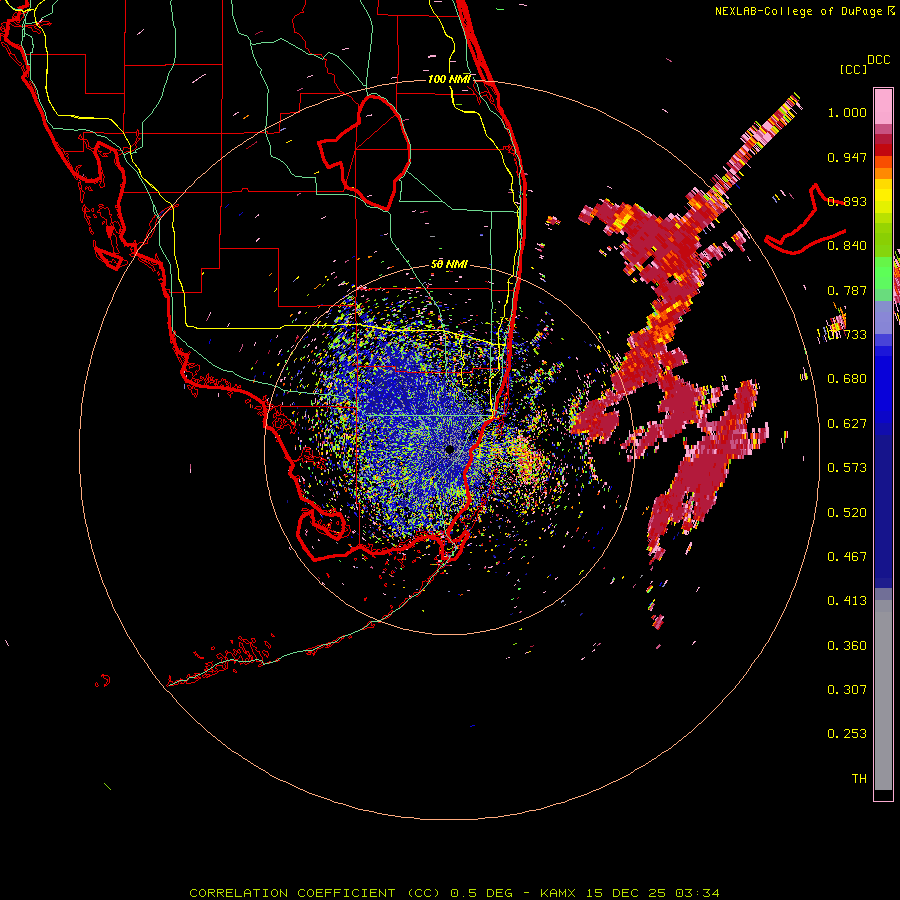Select the 0.627 scale value
The height and width of the screenshot is (900, 900).
pos(847,424)
